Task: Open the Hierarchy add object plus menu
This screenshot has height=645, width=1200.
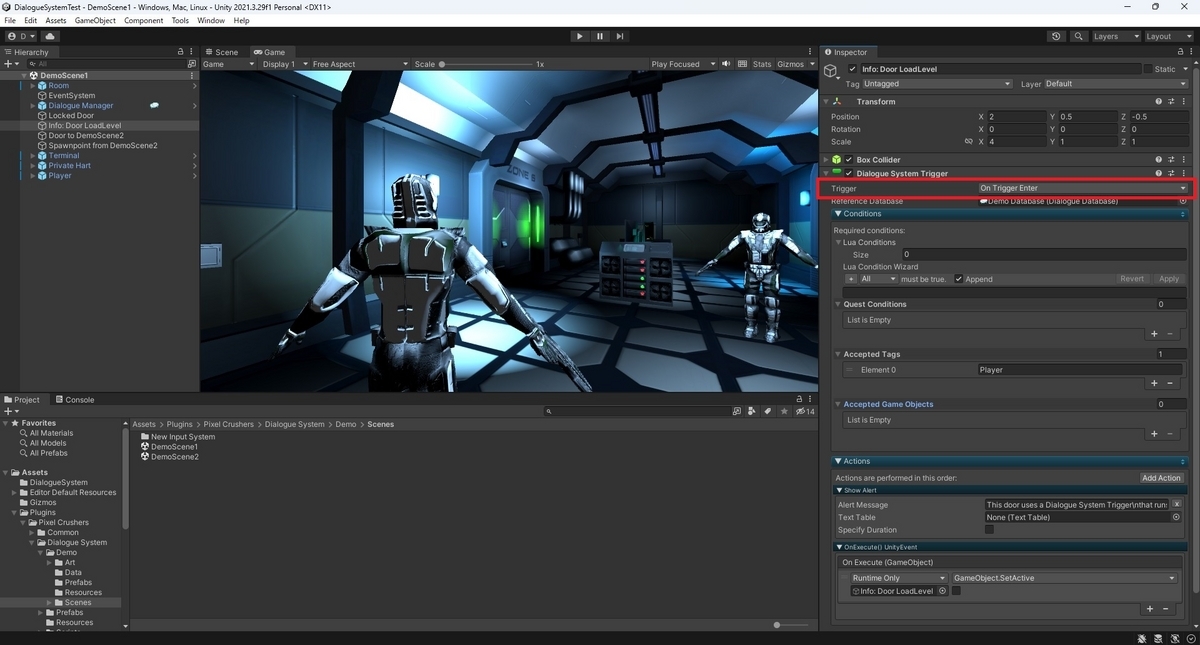Action: tap(11, 64)
